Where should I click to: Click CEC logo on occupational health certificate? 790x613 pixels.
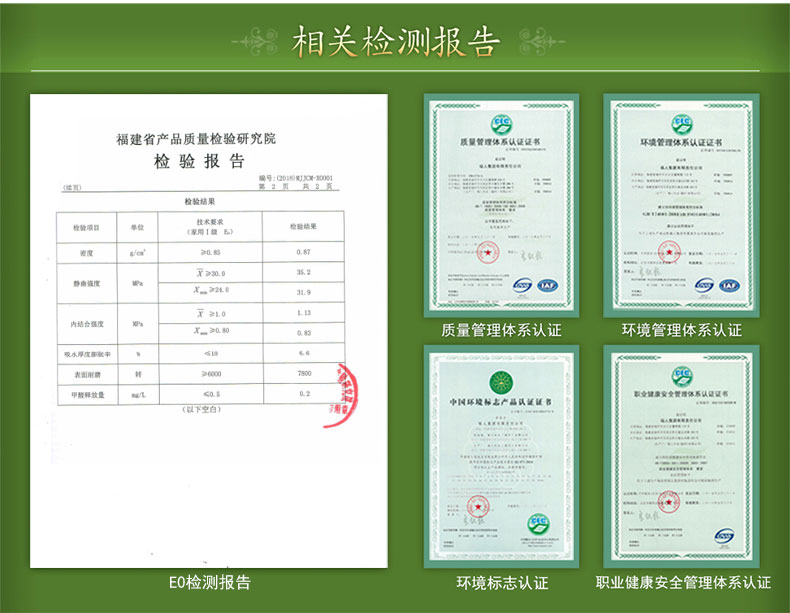pyautogui.click(x=682, y=377)
